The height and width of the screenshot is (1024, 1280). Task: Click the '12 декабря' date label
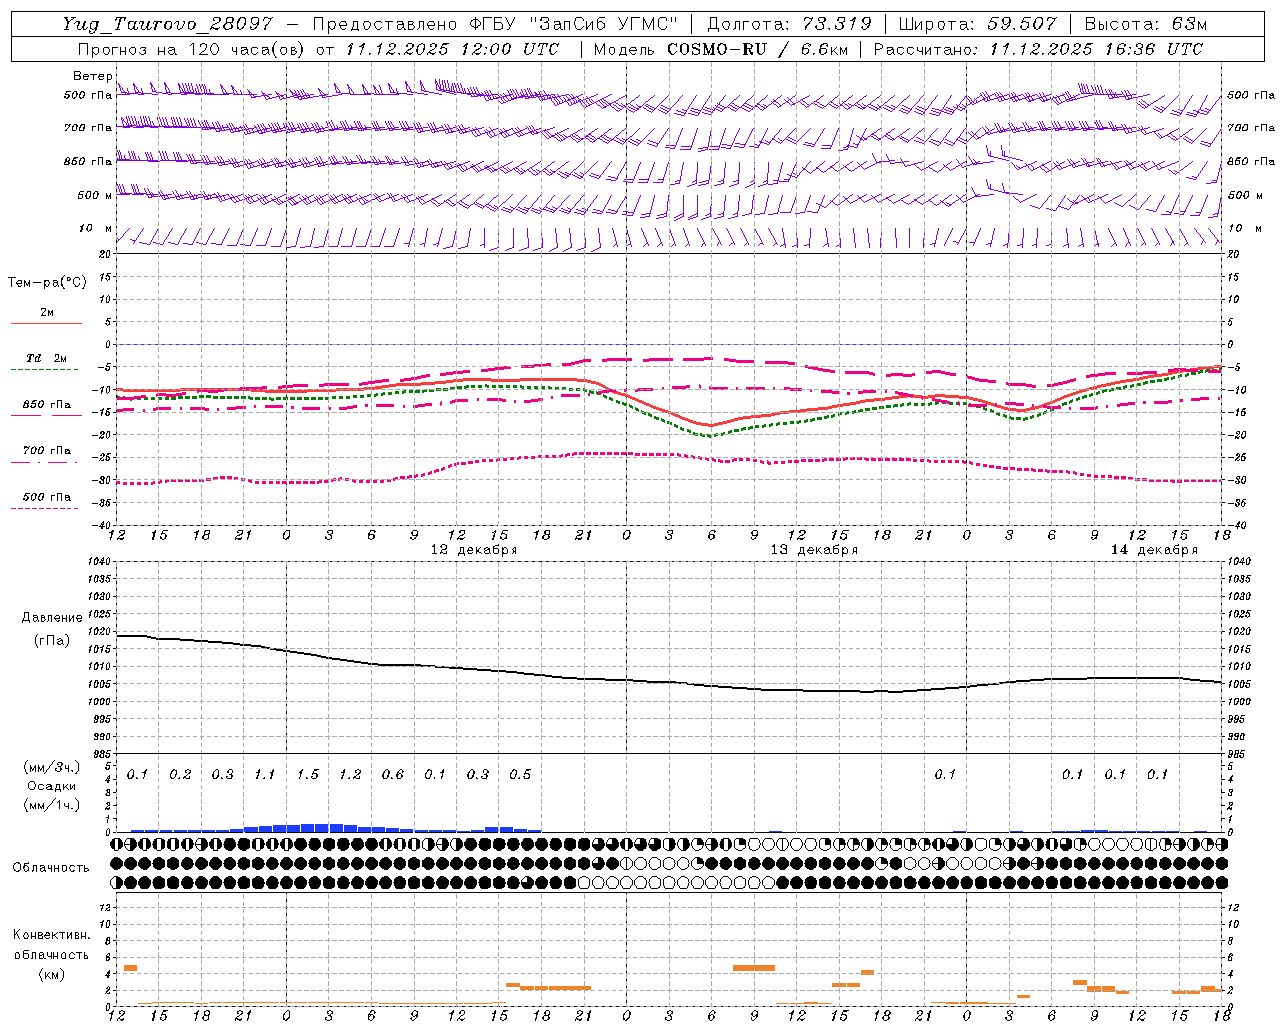coord(473,550)
